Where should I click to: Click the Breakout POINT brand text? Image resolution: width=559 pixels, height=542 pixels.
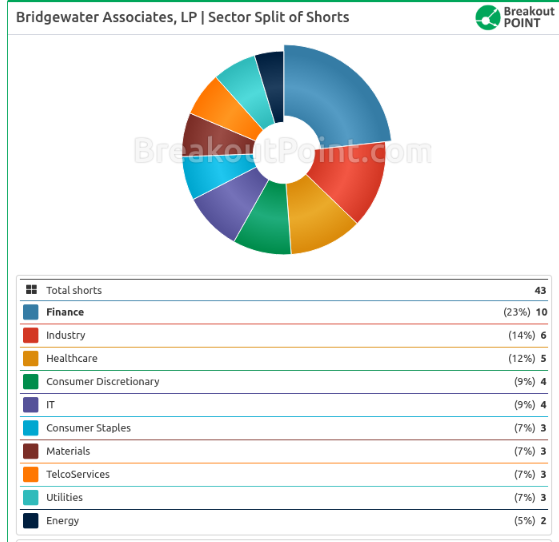pos(529,17)
